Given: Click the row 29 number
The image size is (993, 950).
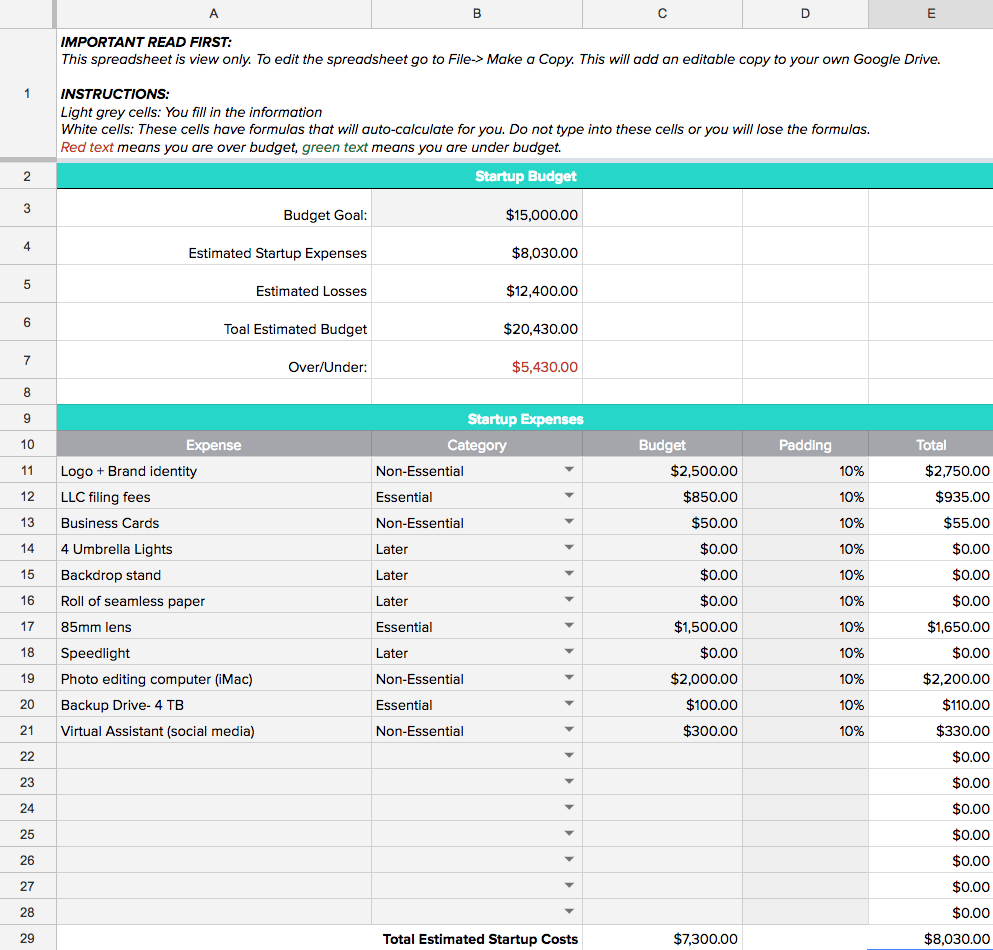Looking at the screenshot, I should (x=27, y=939).
